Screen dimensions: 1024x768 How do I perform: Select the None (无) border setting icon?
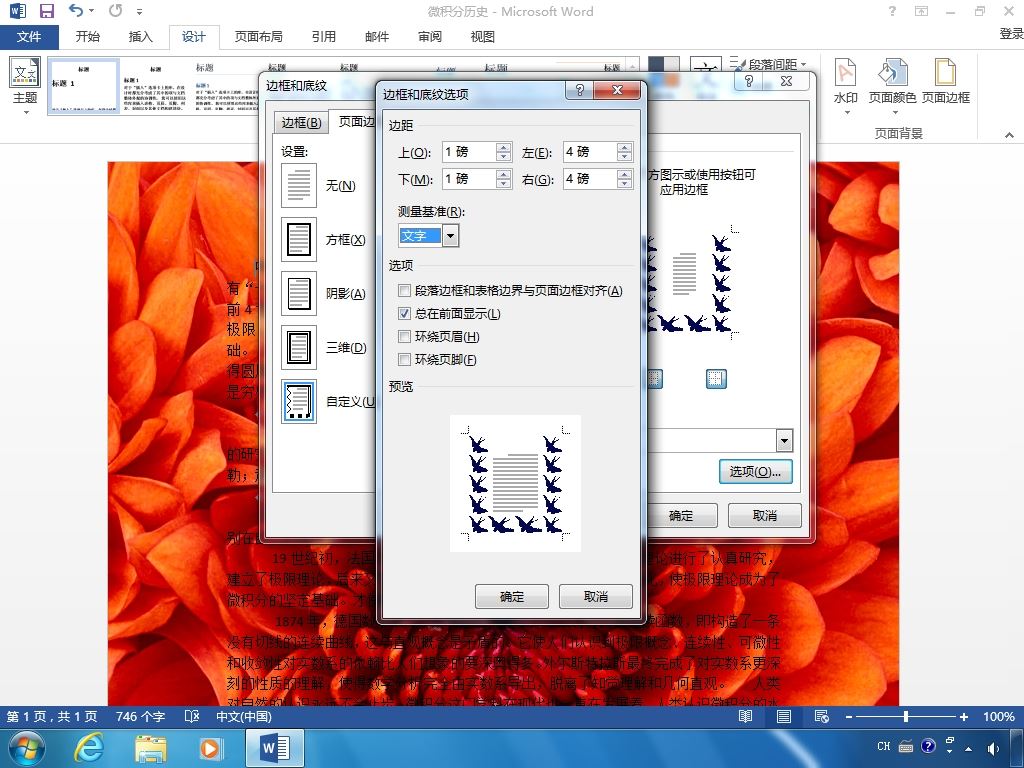point(299,185)
